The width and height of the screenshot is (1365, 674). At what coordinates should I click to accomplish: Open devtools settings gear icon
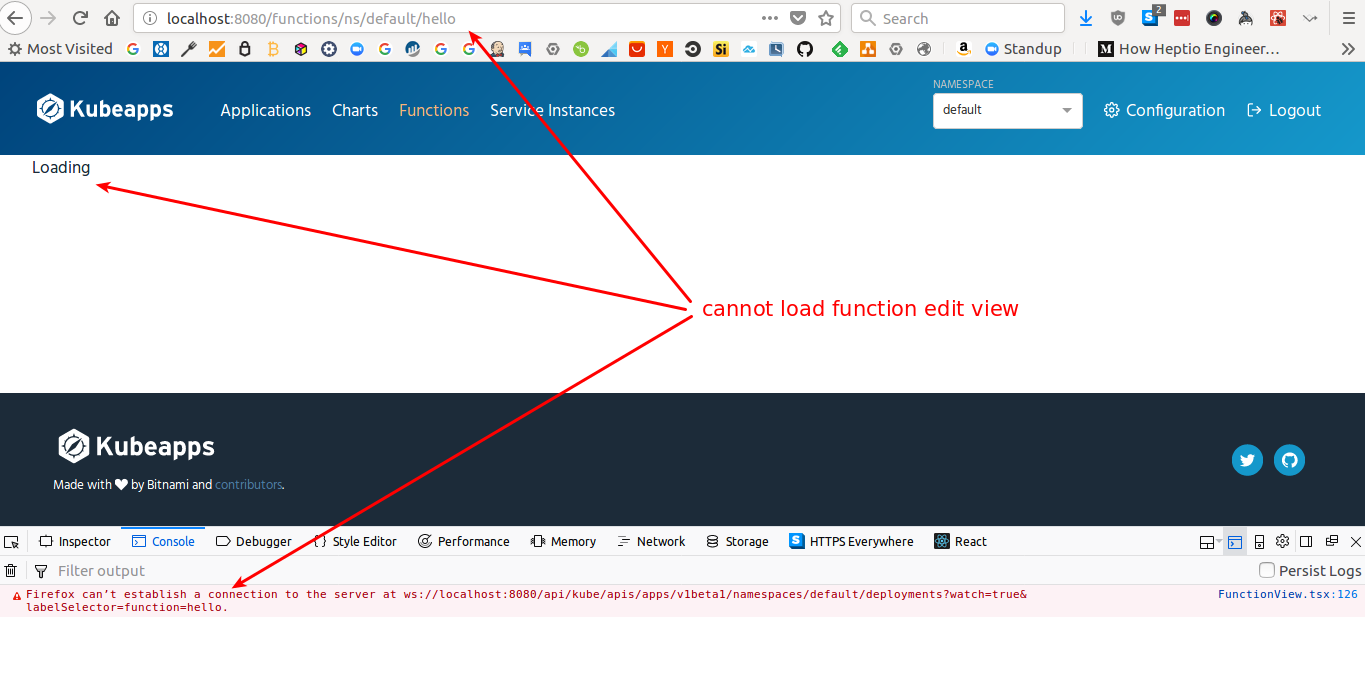[x=1282, y=541]
